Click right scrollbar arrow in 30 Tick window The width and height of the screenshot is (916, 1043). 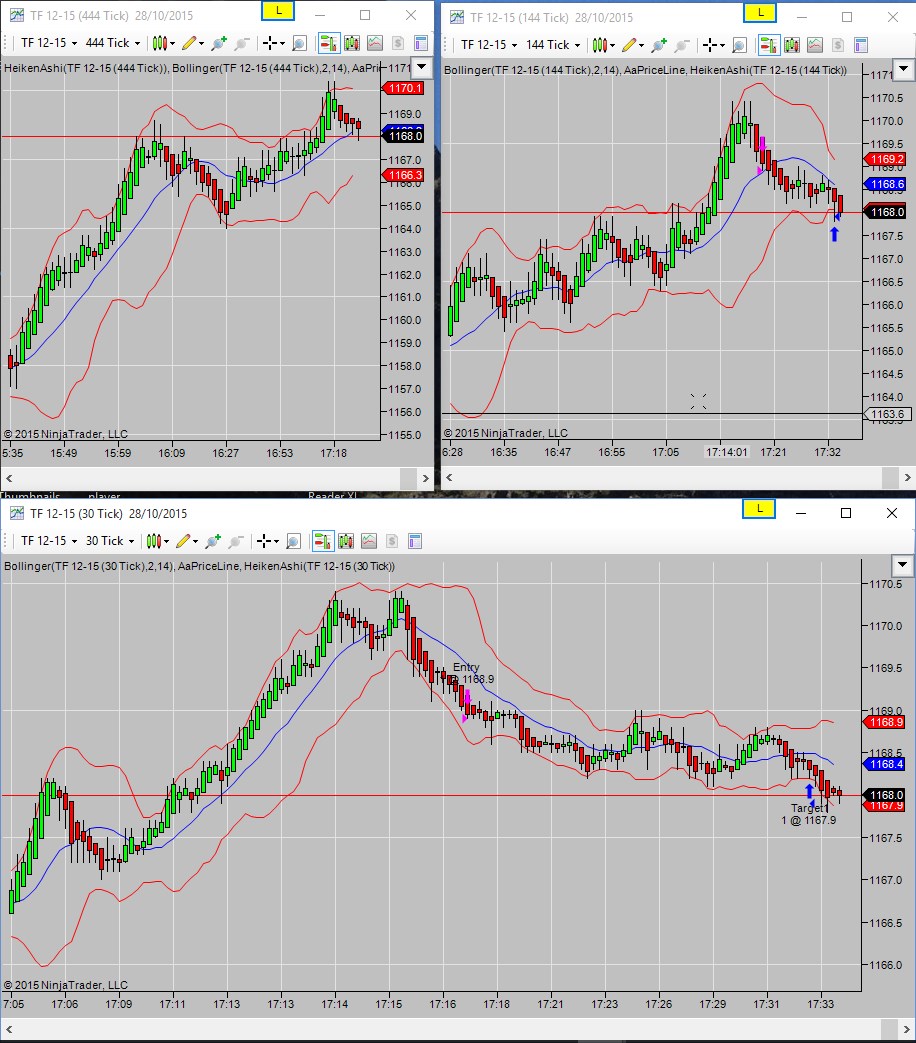point(906,1030)
